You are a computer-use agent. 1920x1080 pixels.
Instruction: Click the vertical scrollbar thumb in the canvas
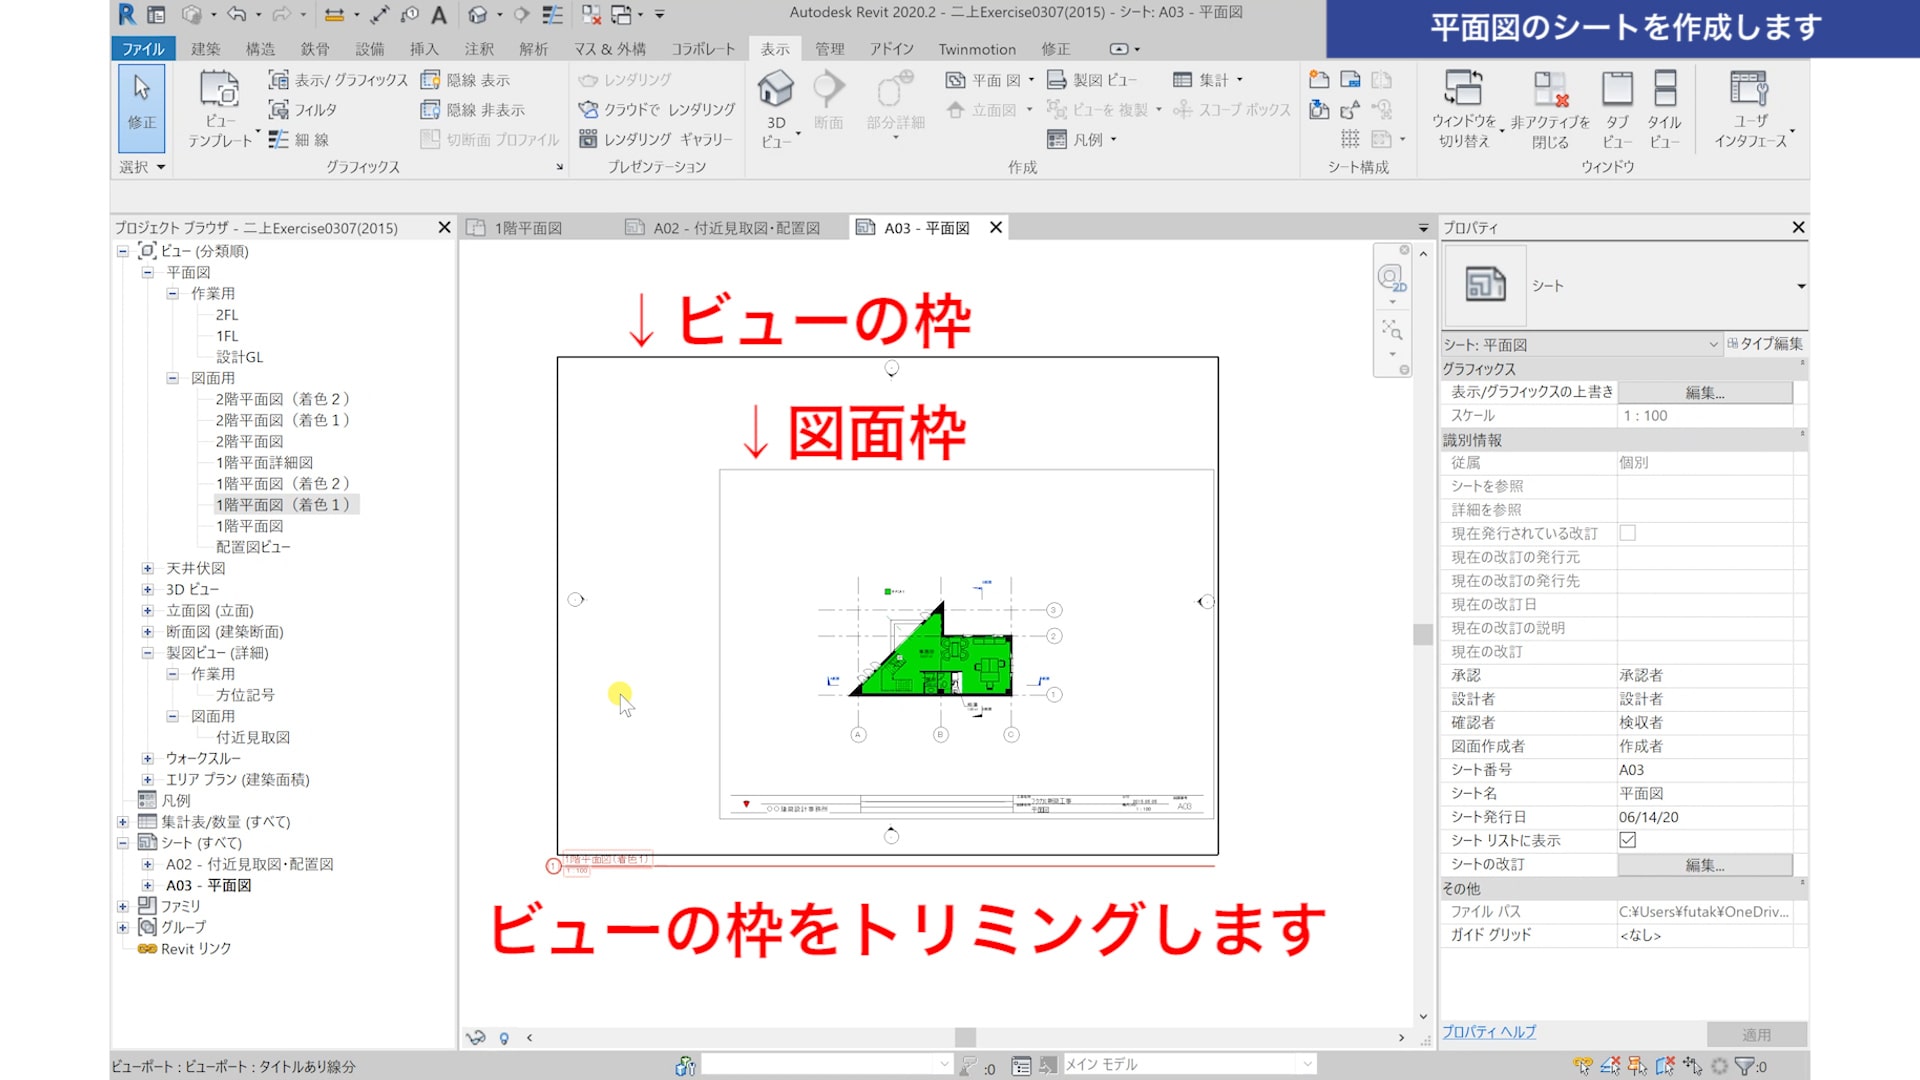[x=1422, y=634]
